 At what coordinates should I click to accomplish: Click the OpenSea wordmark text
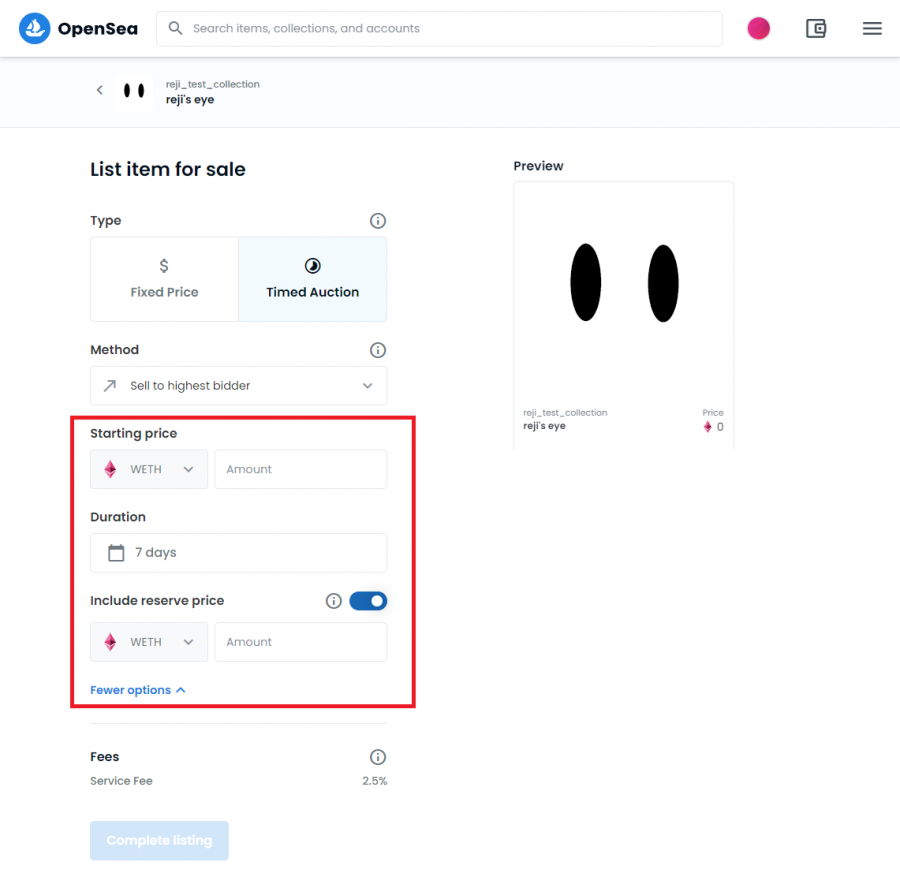(98, 28)
